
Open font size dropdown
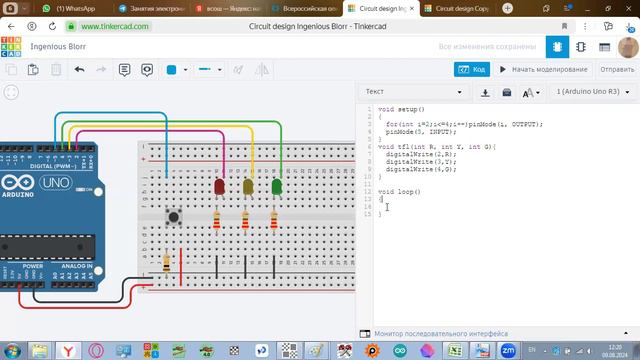click(531, 93)
